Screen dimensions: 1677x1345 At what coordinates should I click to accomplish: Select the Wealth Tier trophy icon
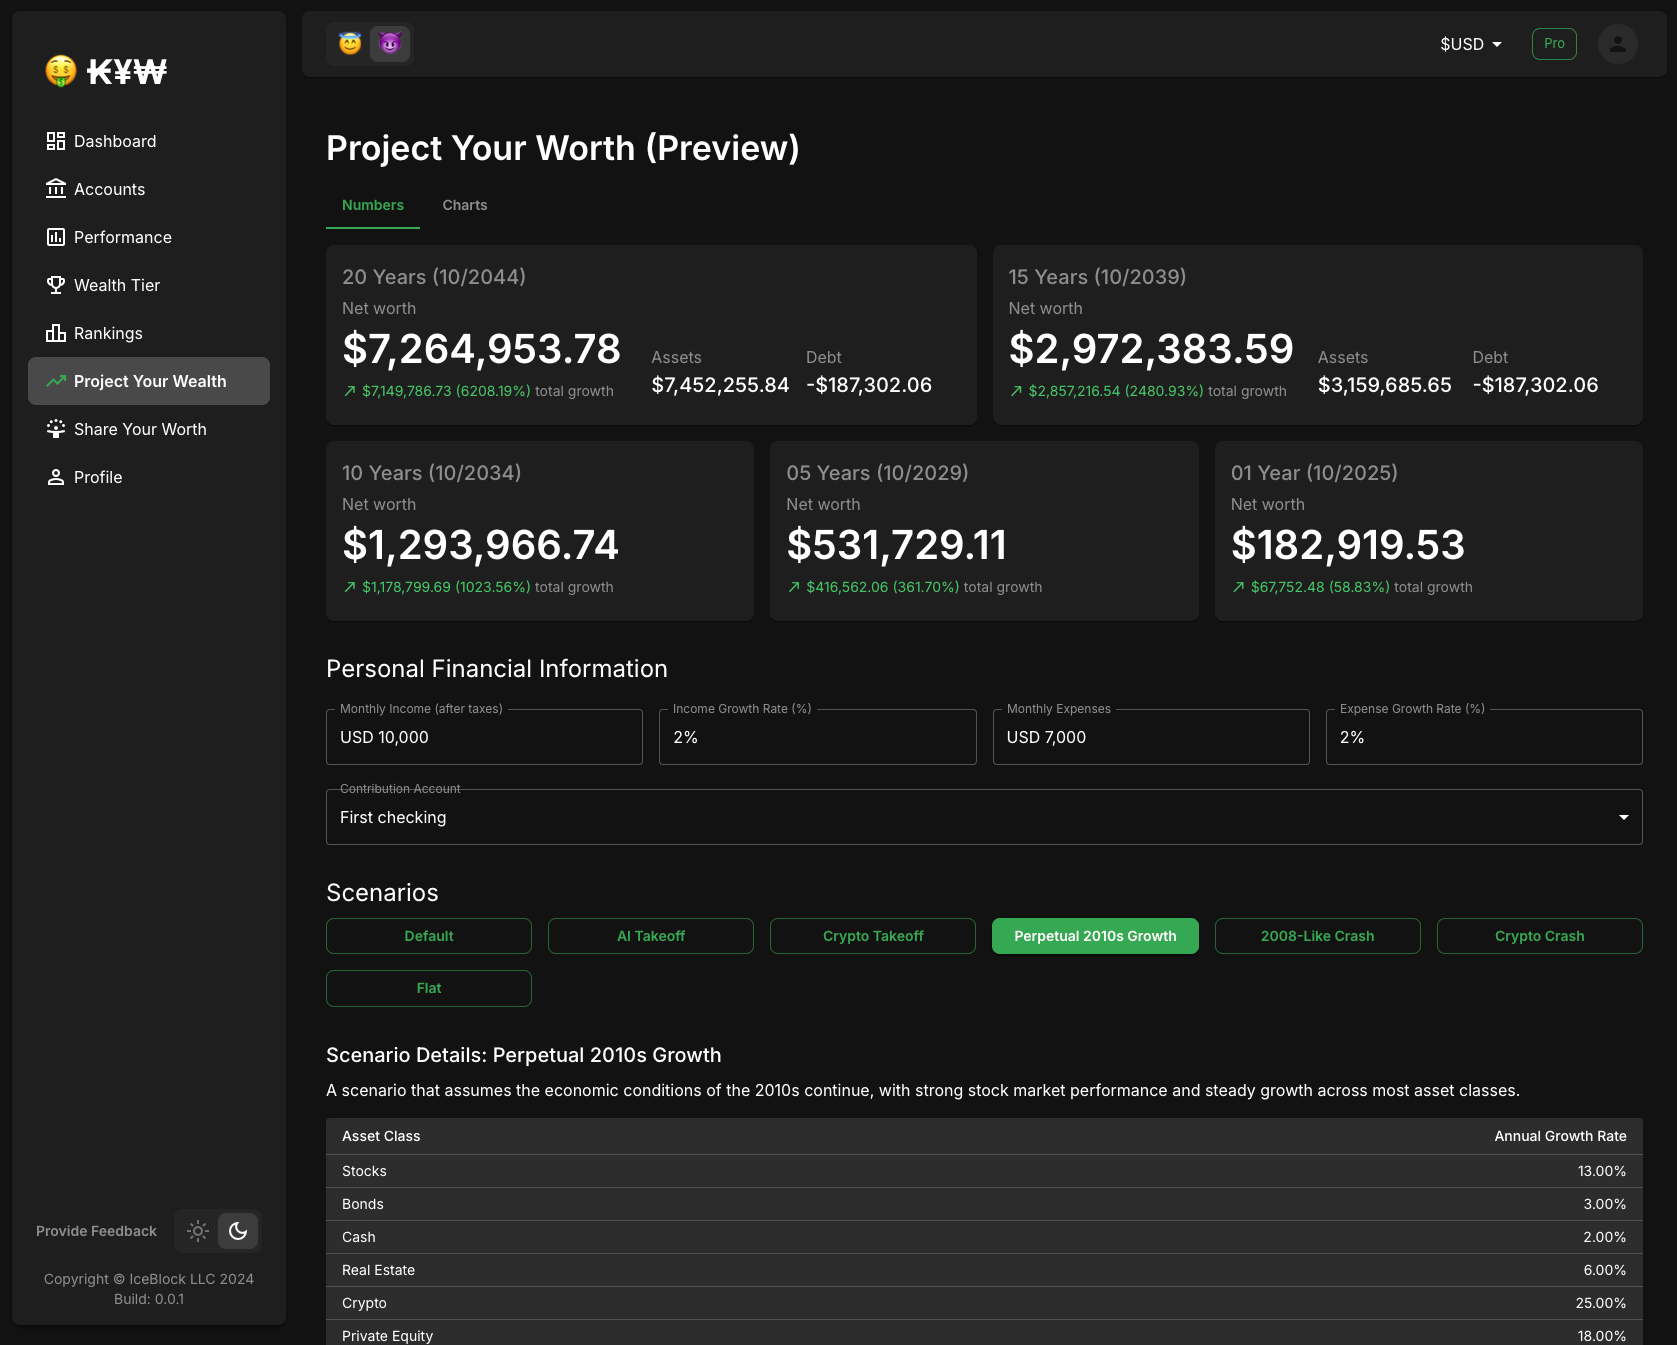(56, 285)
